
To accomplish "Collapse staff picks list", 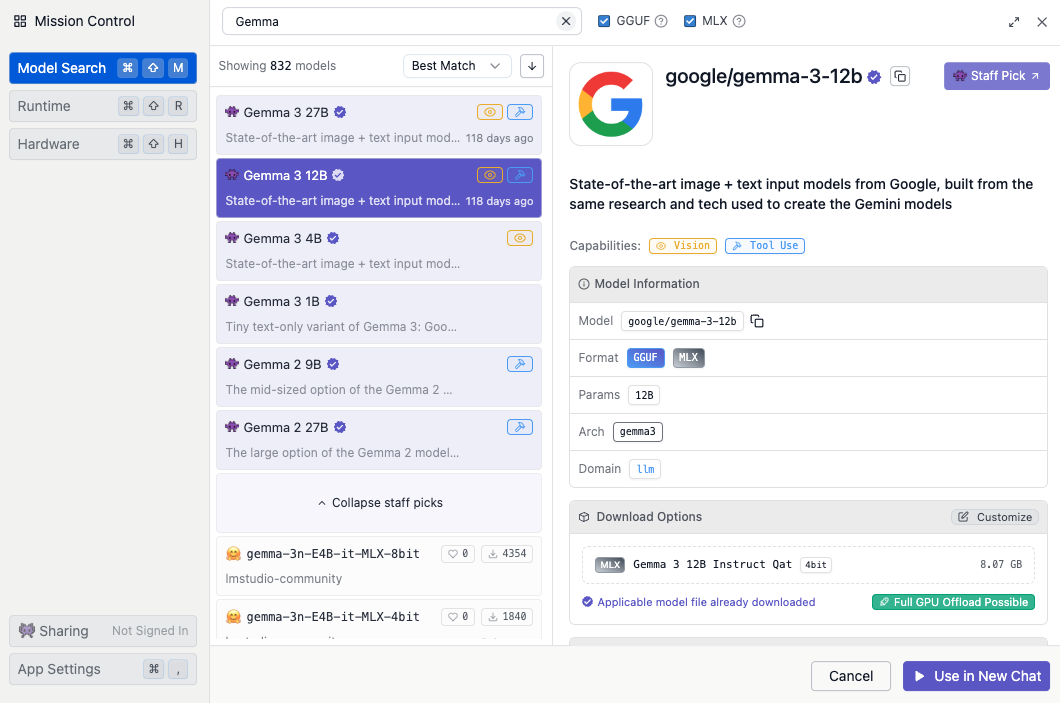I will point(379,503).
